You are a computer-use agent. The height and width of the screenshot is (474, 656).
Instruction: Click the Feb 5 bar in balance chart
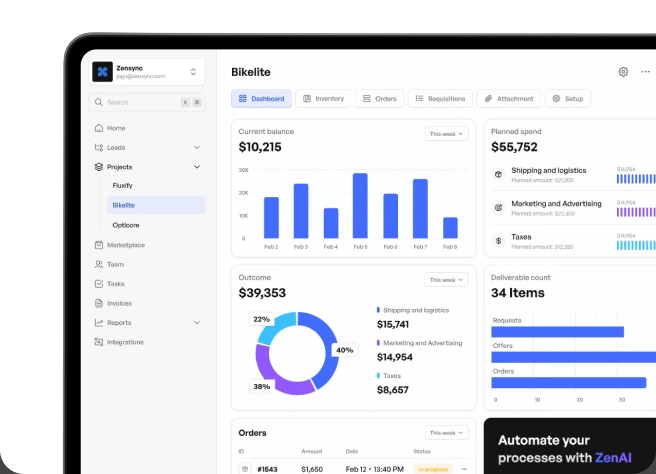[x=360, y=206]
